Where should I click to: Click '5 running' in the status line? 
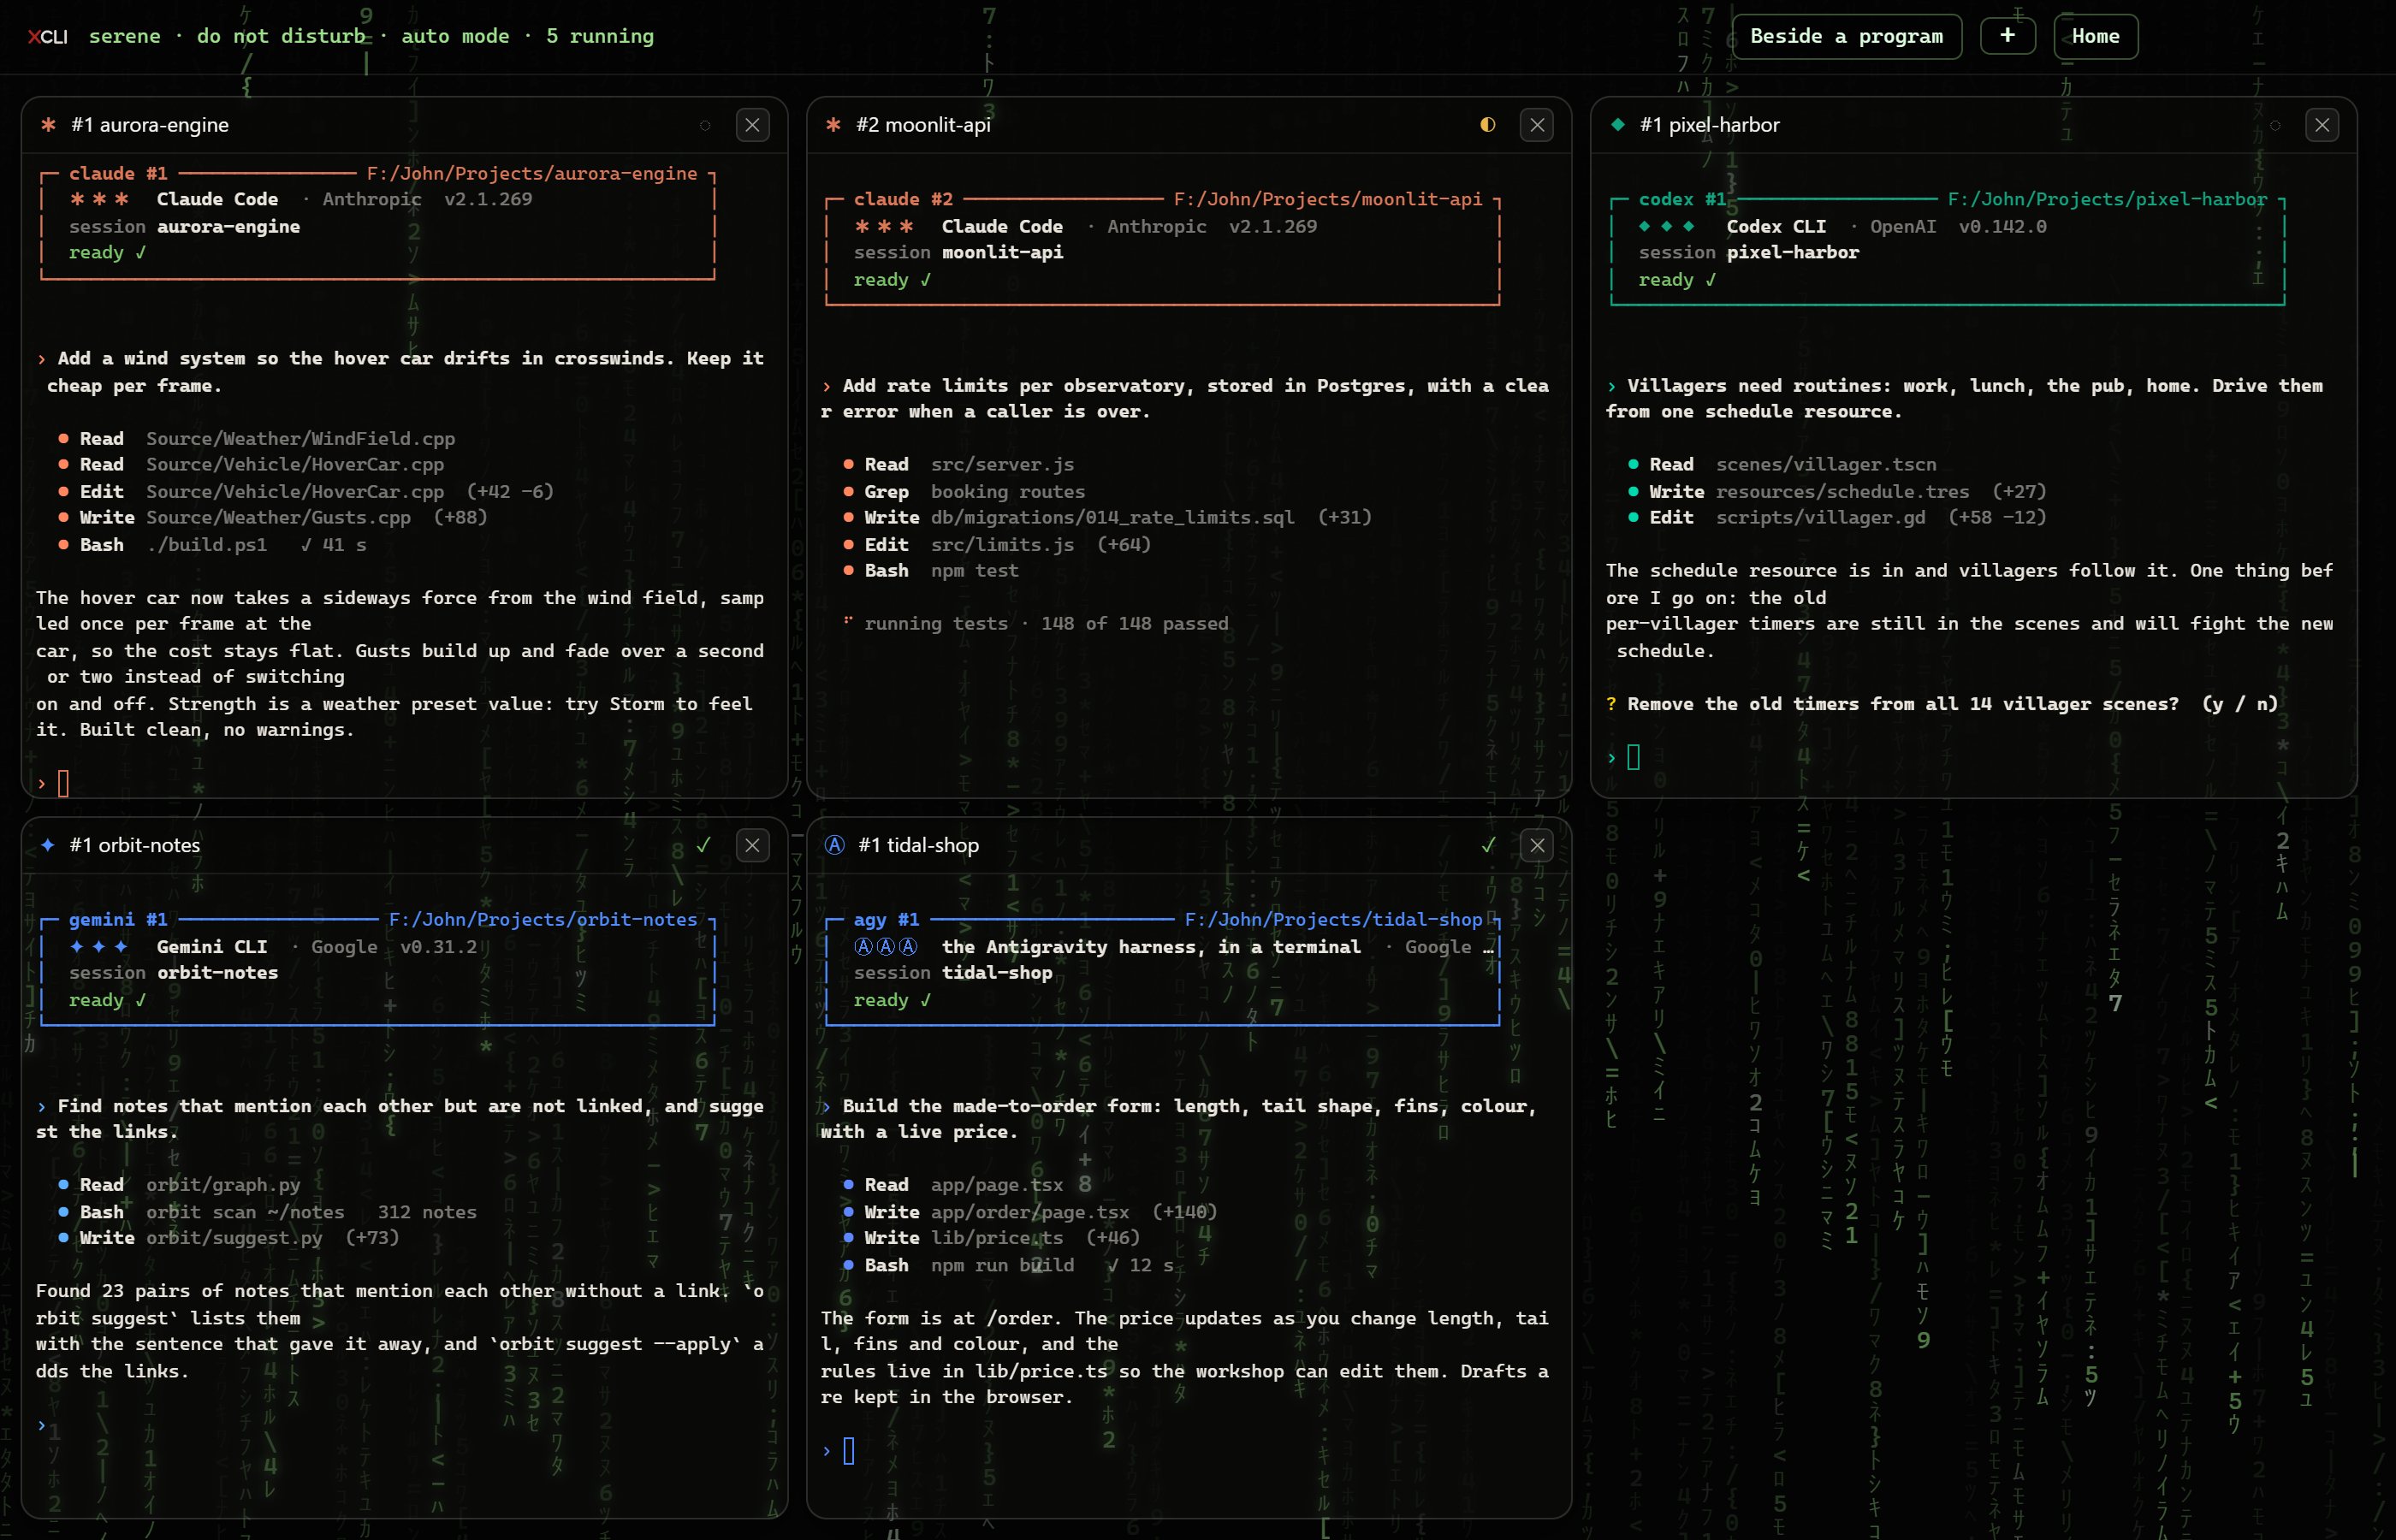tap(600, 36)
